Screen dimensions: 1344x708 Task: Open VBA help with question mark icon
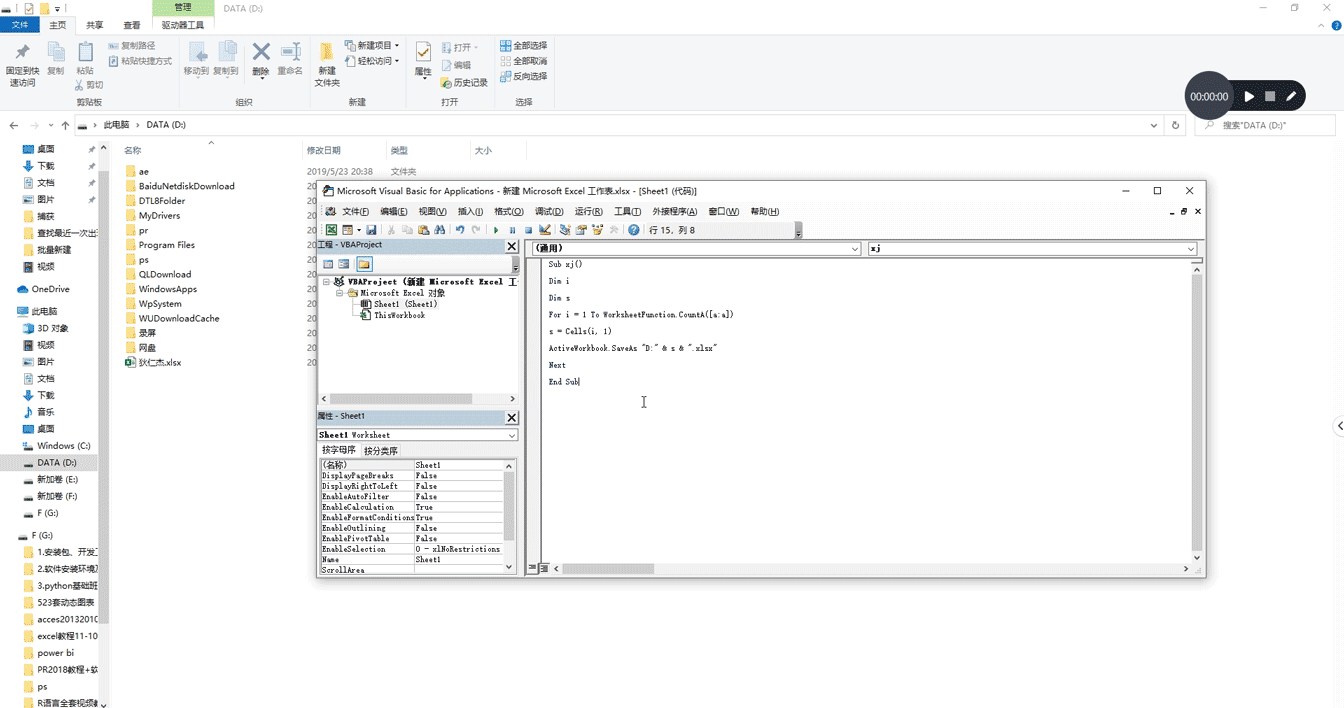[633, 230]
